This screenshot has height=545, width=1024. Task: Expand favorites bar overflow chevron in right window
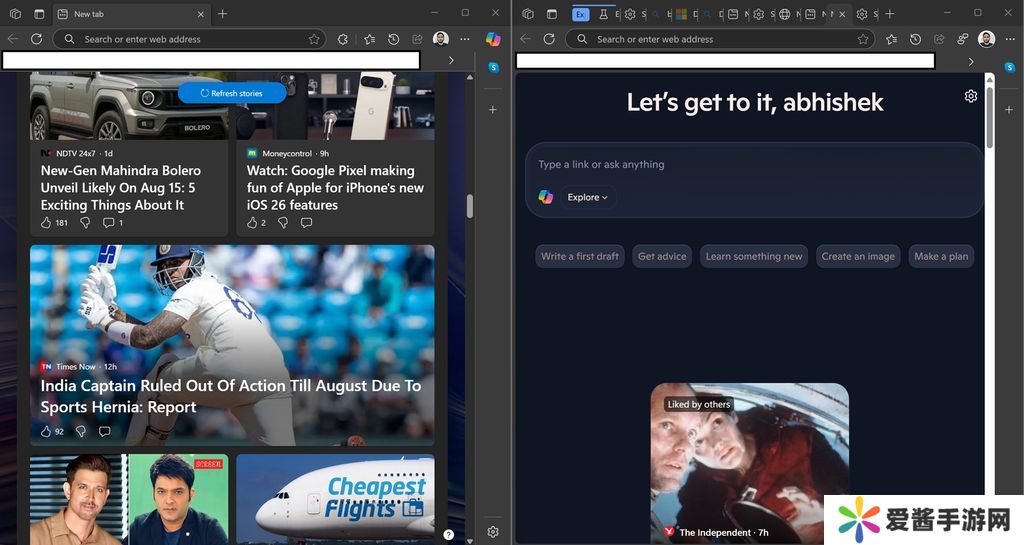click(970, 61)
